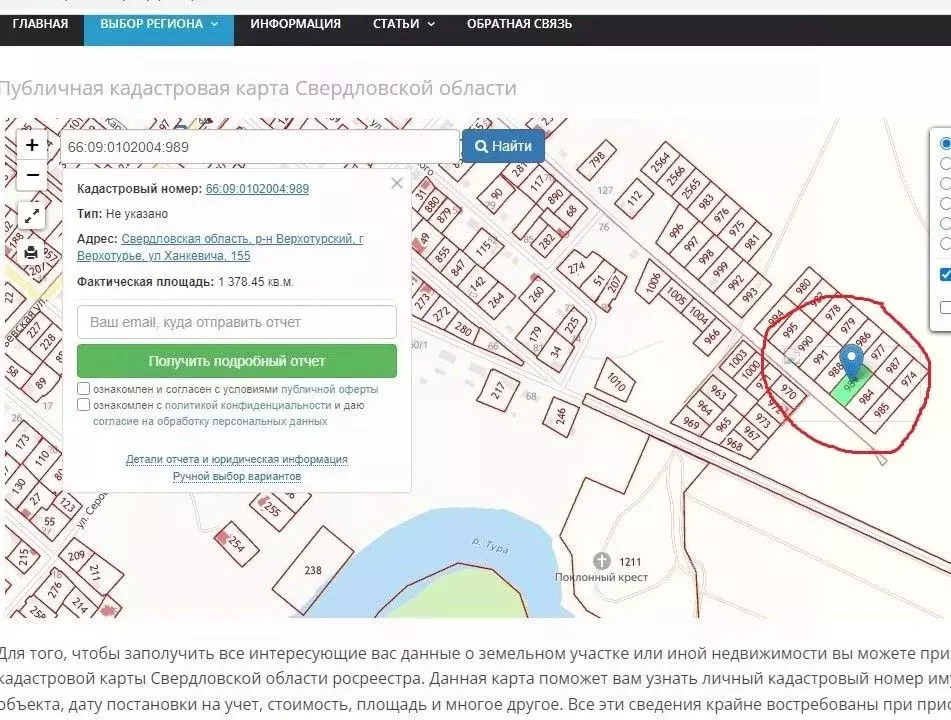Click the Ручной выбор вариантов link
Image resolution: width=951 pixels, height=720 pixels.
point(237,476)
